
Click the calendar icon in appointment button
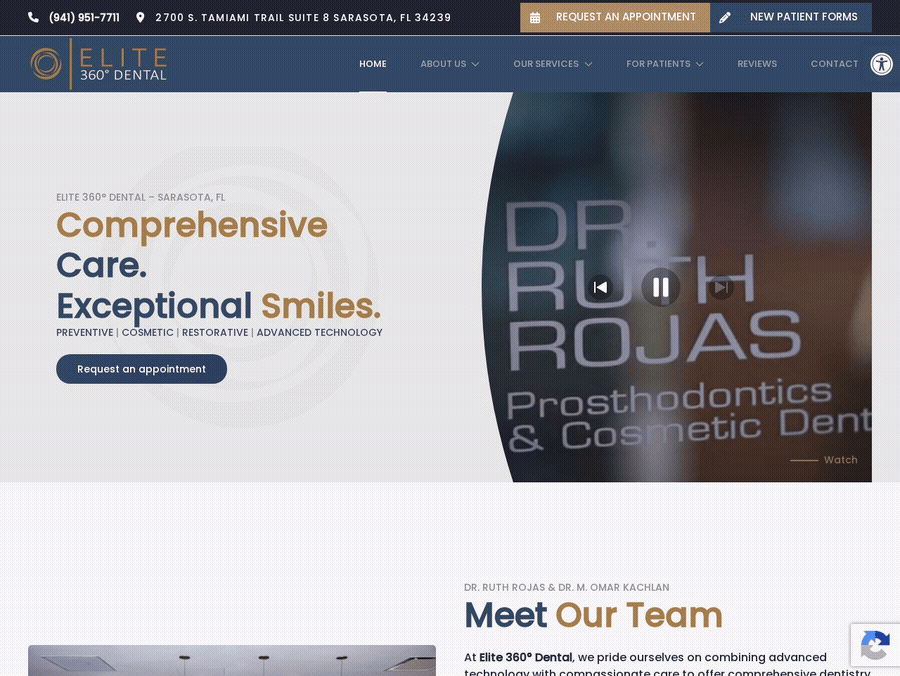tap(535, 18)
